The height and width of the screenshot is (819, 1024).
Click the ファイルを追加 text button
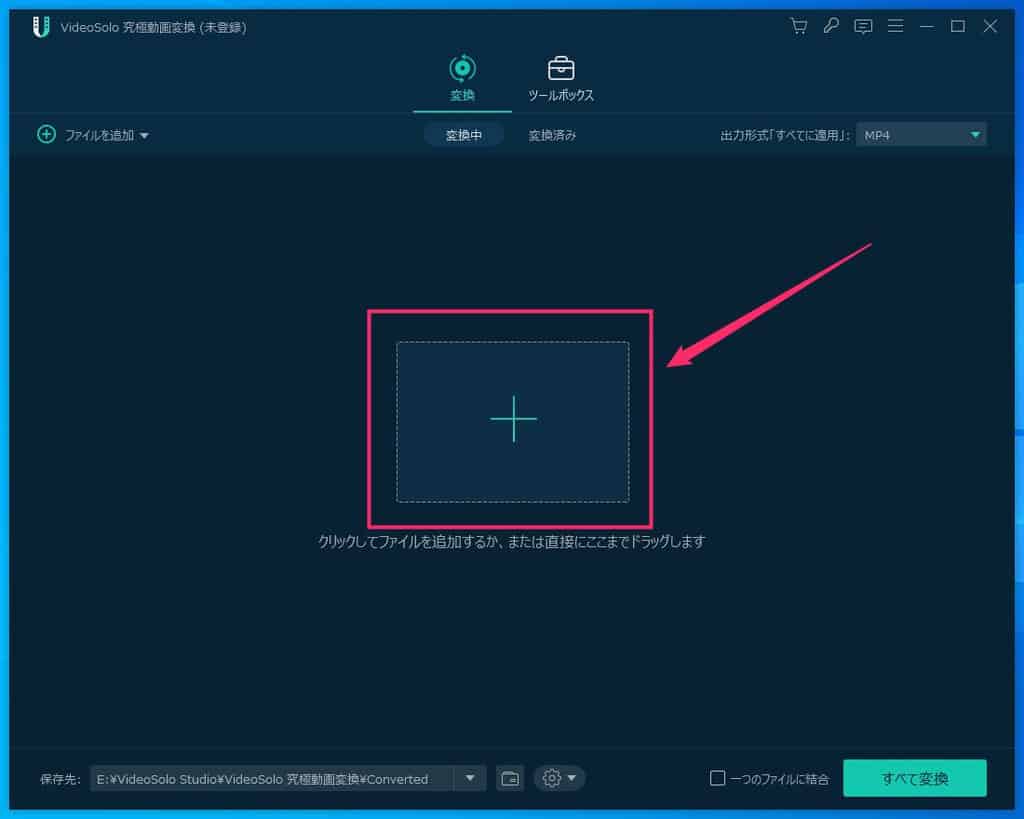pyautogui.click(x=99, y=135)
